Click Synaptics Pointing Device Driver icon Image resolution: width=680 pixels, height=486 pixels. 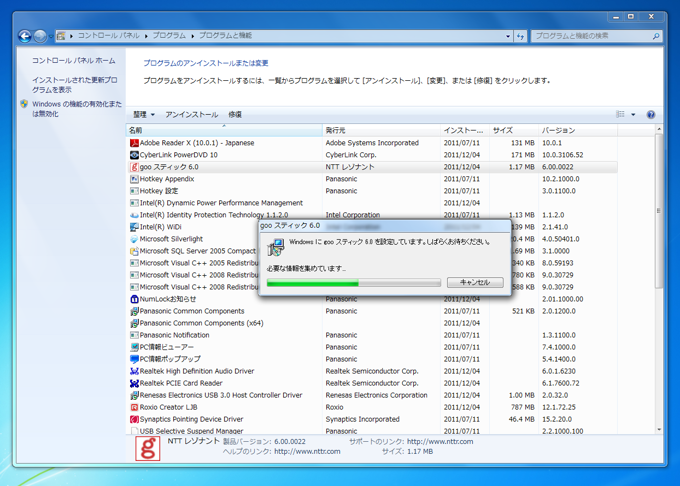134,419
